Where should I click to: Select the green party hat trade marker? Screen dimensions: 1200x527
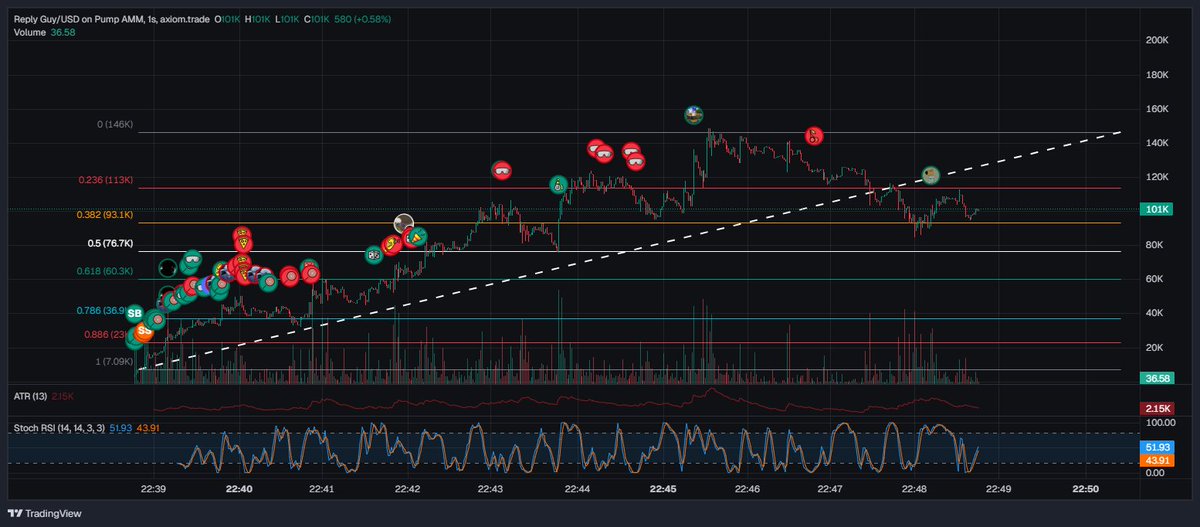coord(416,236)
